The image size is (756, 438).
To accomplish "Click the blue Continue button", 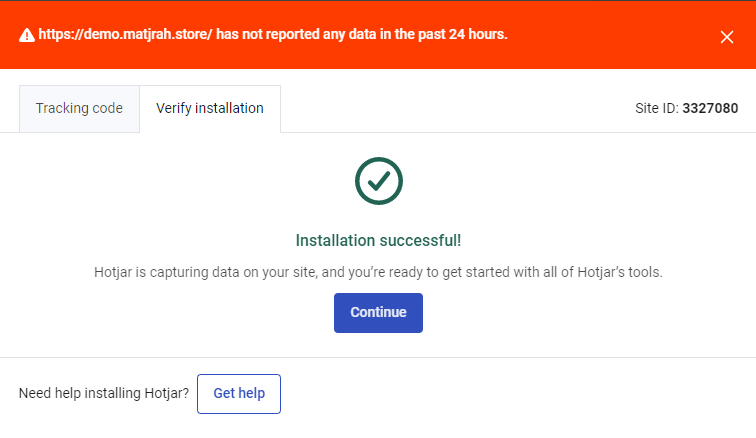I will [378, 313].
